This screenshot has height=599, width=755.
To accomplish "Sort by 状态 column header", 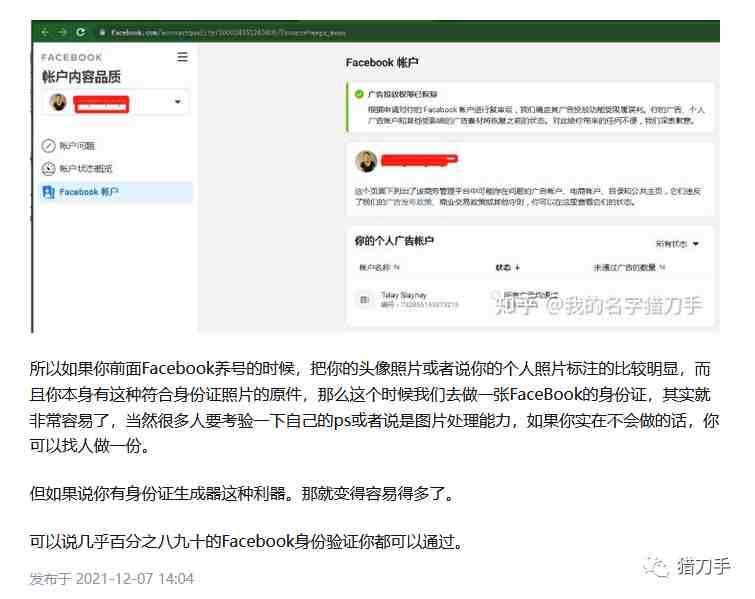I will pyautogui.click(x=508, y=267).
